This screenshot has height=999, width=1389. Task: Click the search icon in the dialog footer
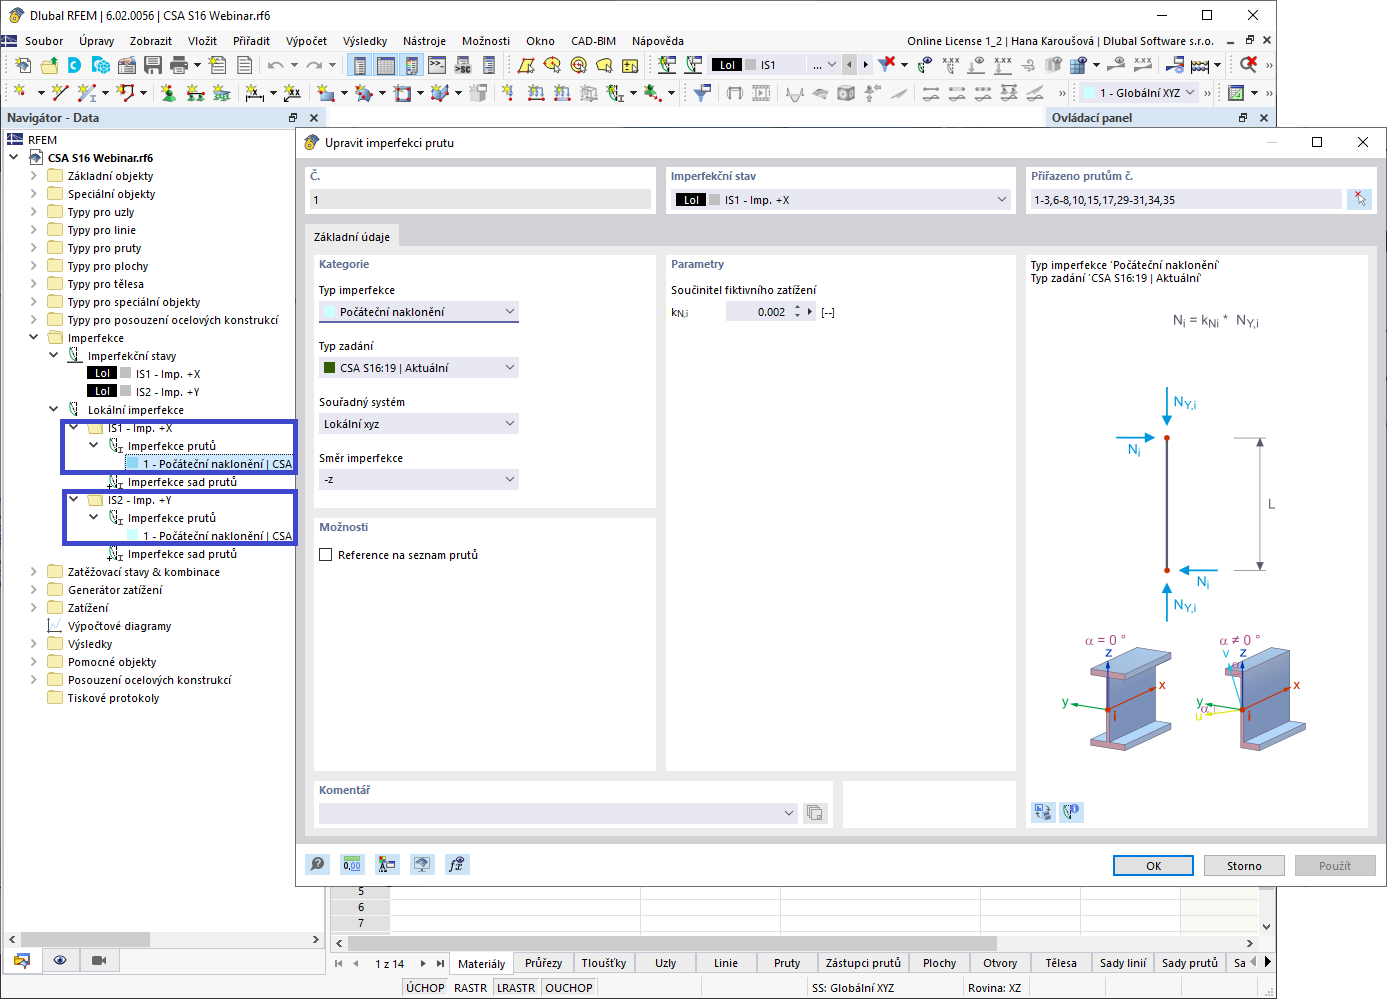coord(318,865)
